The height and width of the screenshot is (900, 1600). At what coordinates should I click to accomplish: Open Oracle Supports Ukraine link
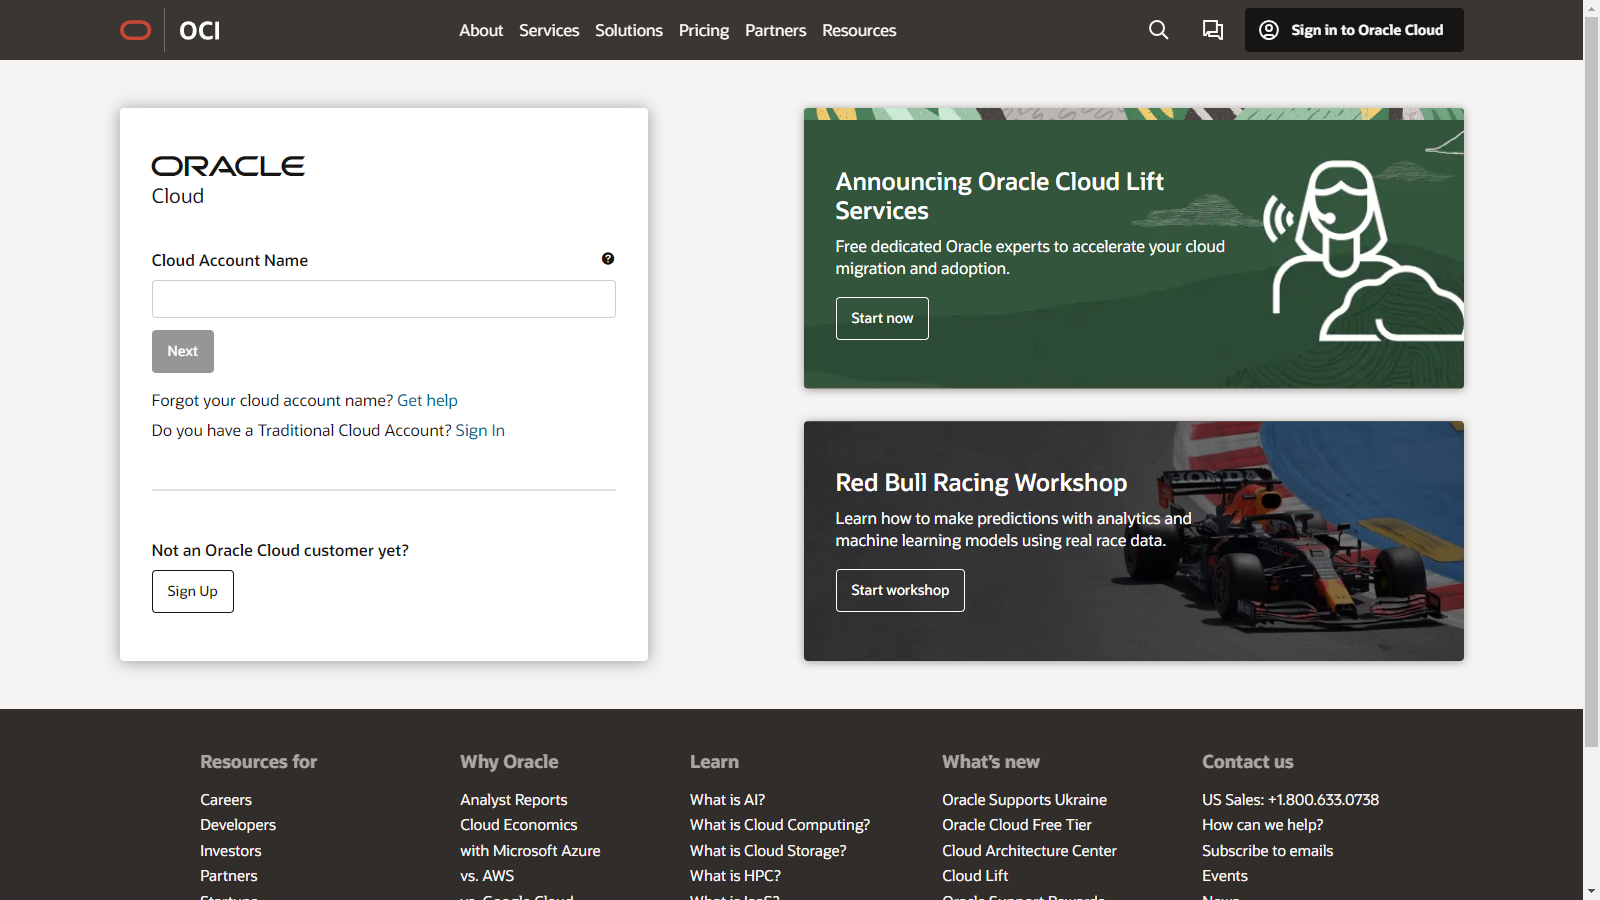coord(1024,800)
